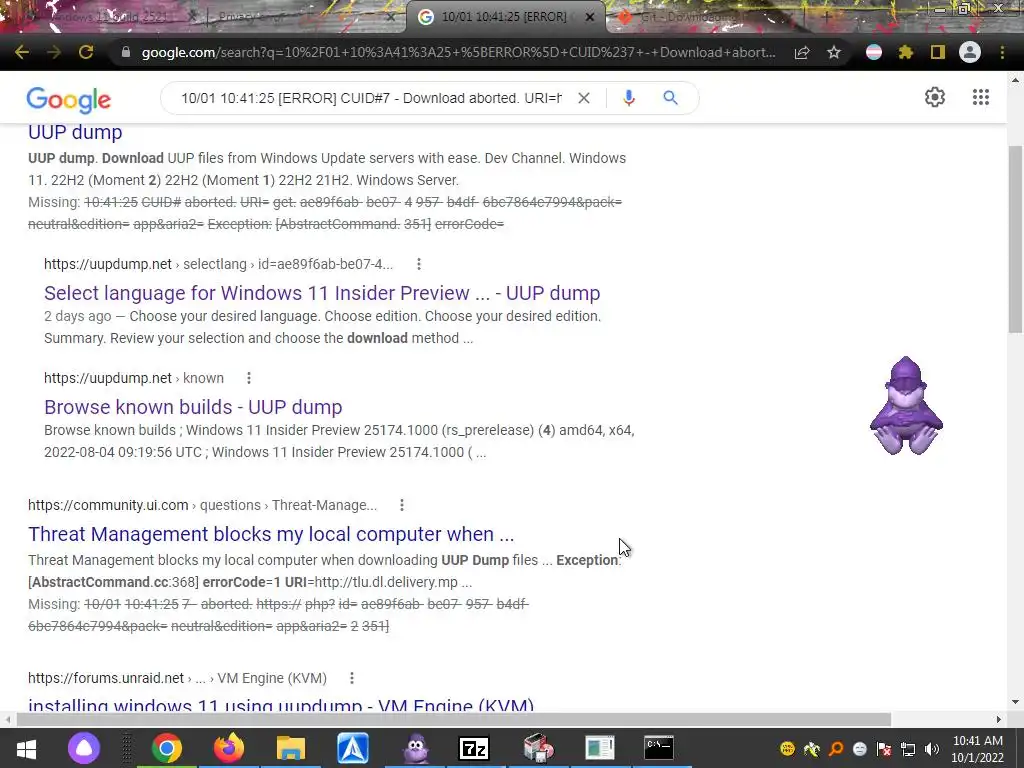Open the purple Alice assistant taskbar icon

(84, 748)
